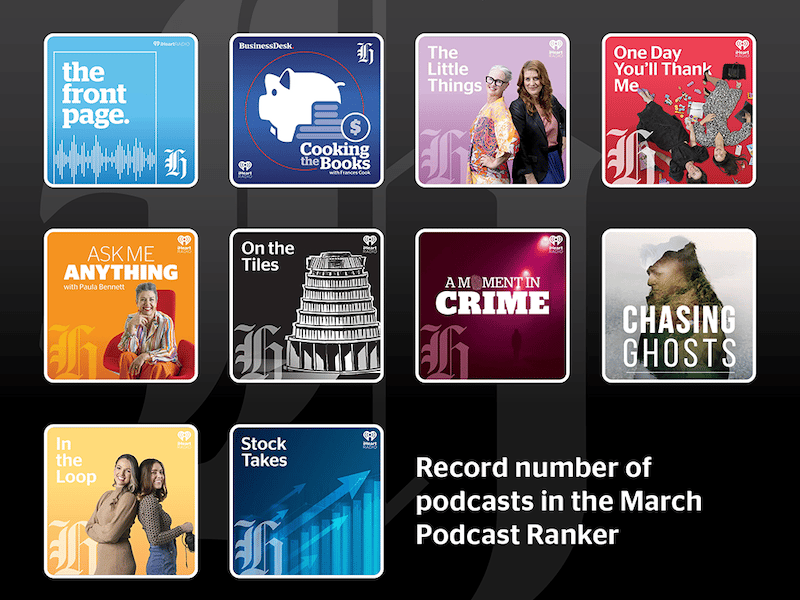
Task: Select the Stock Takes podcast cover
Action: point(307,501)
